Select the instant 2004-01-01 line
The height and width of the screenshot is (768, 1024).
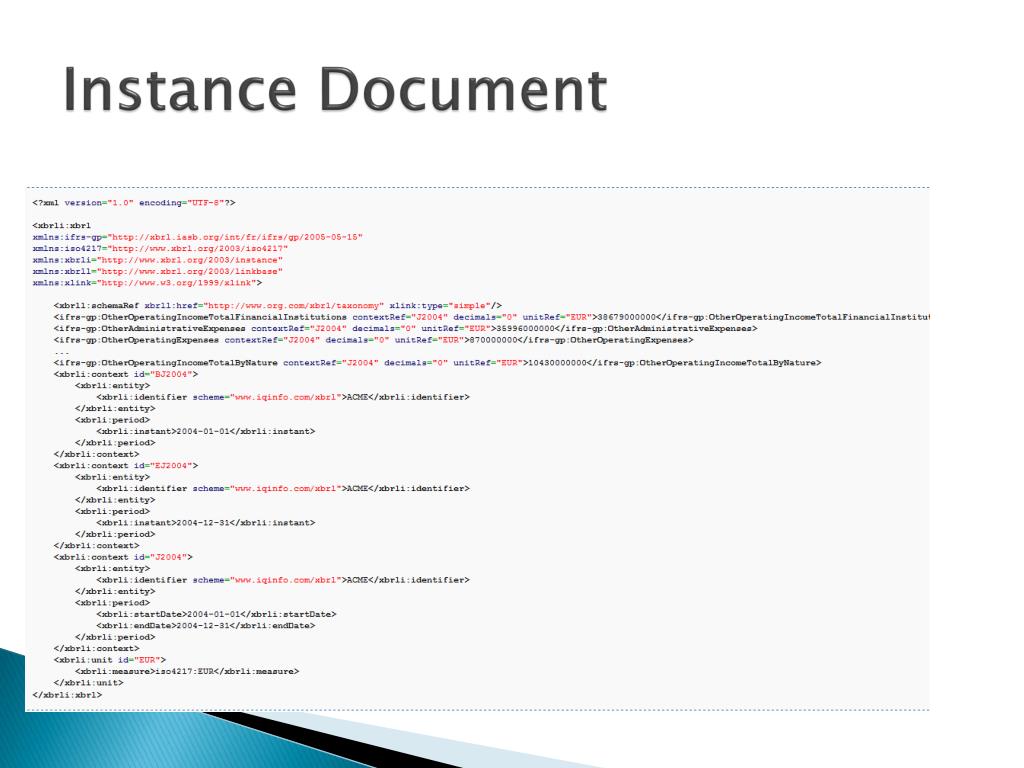tap(206, 431)
